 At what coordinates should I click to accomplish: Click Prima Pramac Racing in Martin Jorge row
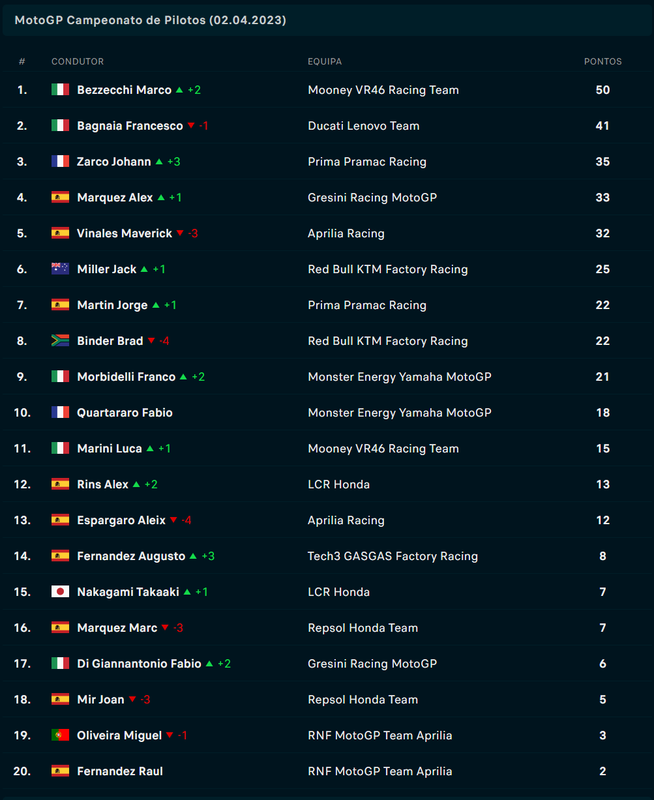[x=367, y=305]
